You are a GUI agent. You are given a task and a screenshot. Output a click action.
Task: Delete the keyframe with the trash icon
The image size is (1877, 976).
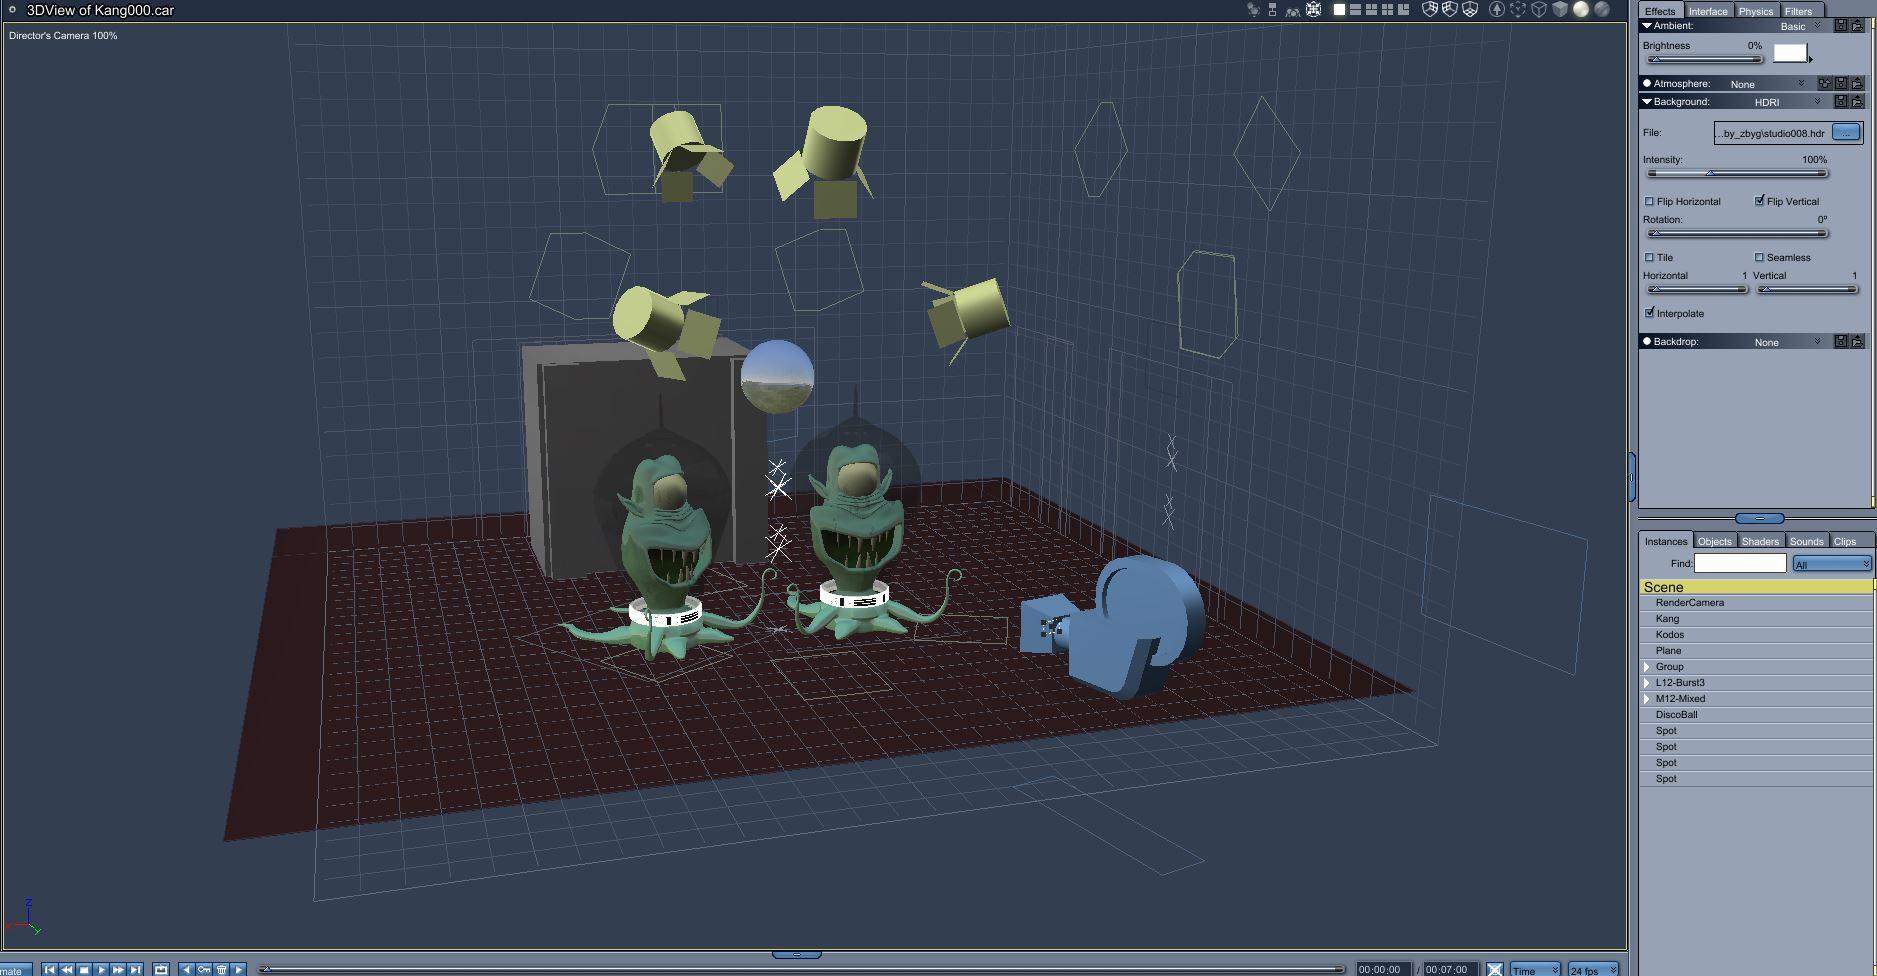[x=221, y=969]
